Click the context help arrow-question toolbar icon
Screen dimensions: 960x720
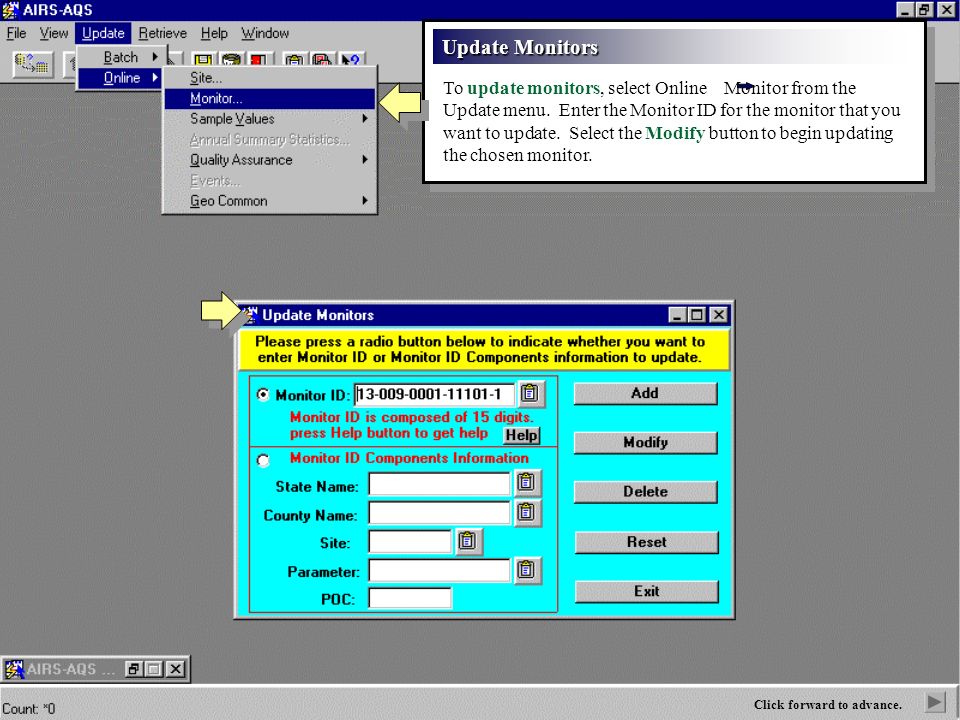coord(351,60)
